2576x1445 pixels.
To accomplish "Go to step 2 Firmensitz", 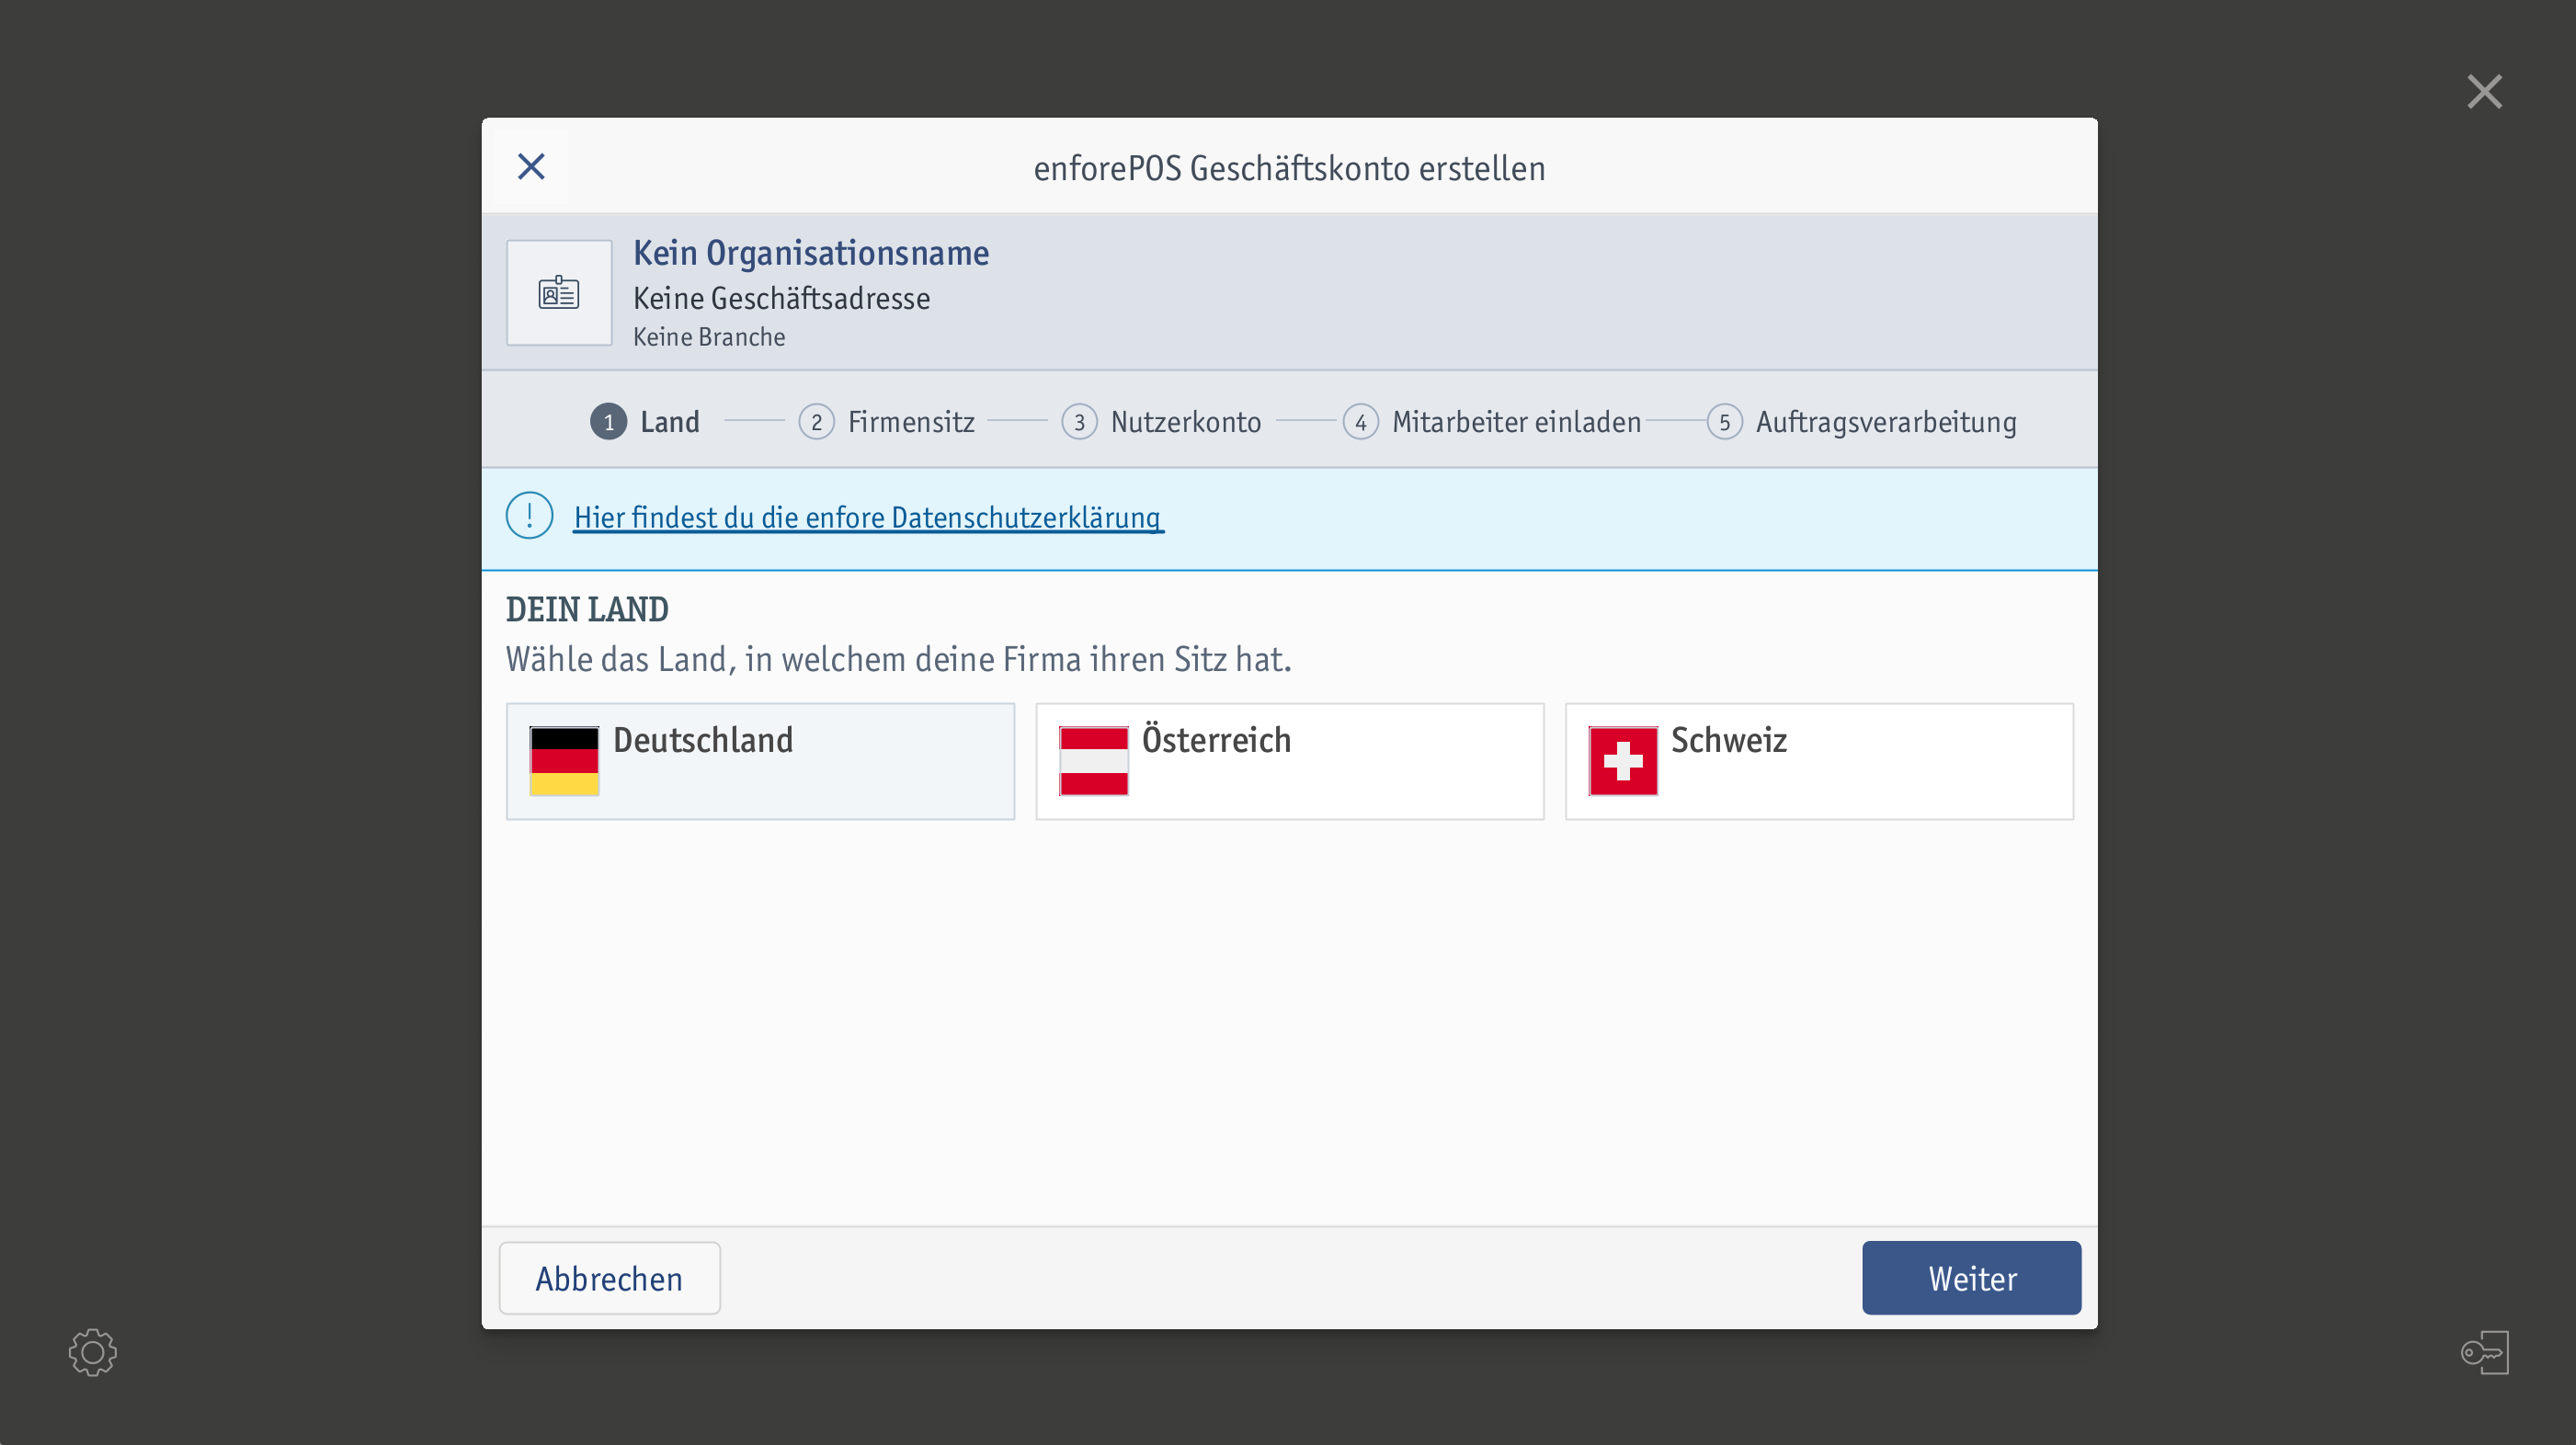I will tap(887, 422).
